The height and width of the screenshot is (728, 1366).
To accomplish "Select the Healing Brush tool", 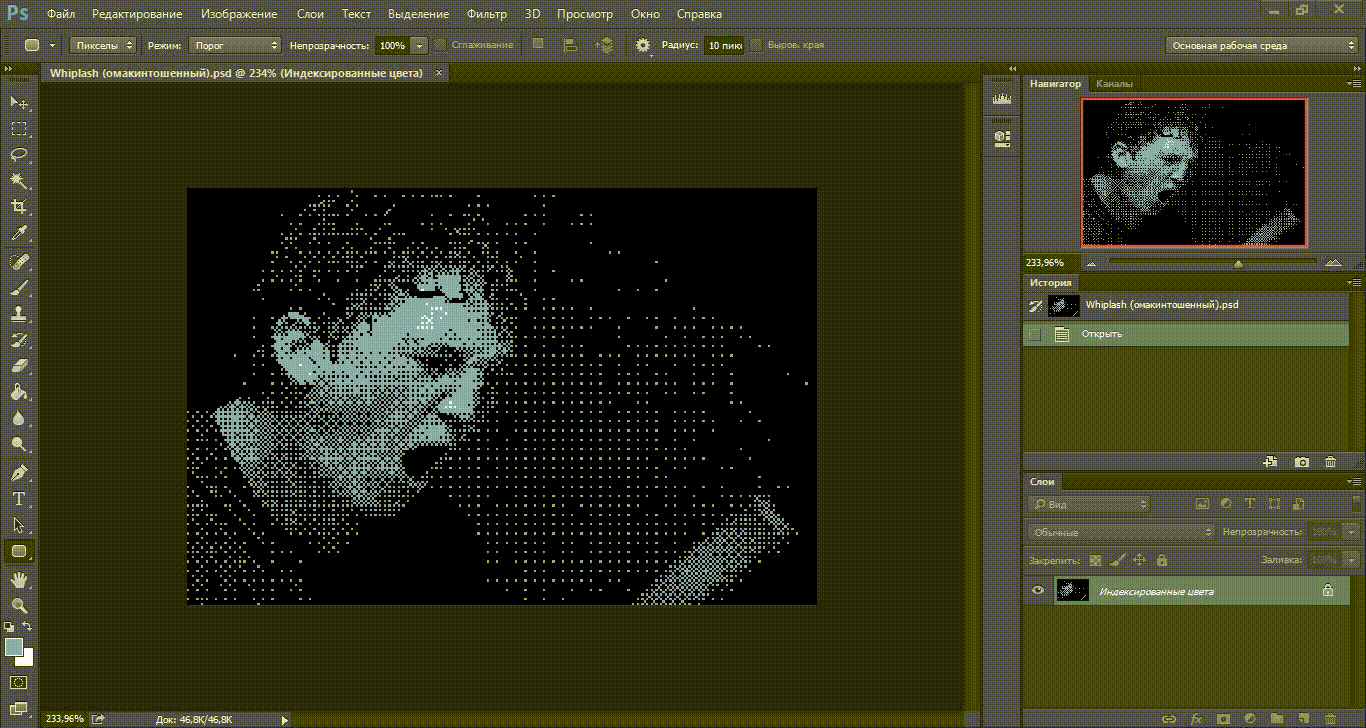I will (19, 262).
